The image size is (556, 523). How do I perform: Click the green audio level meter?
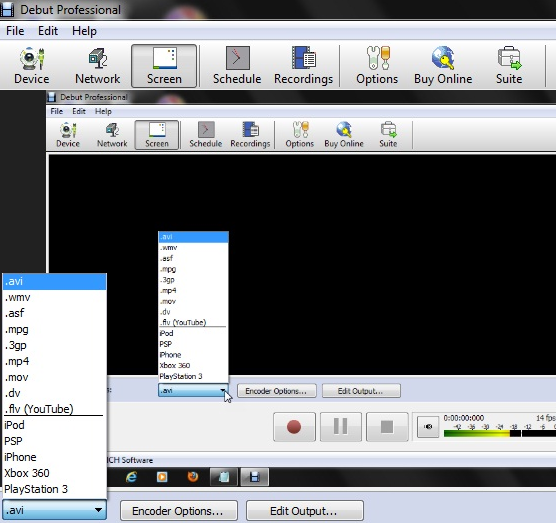(x=500, y=433)
